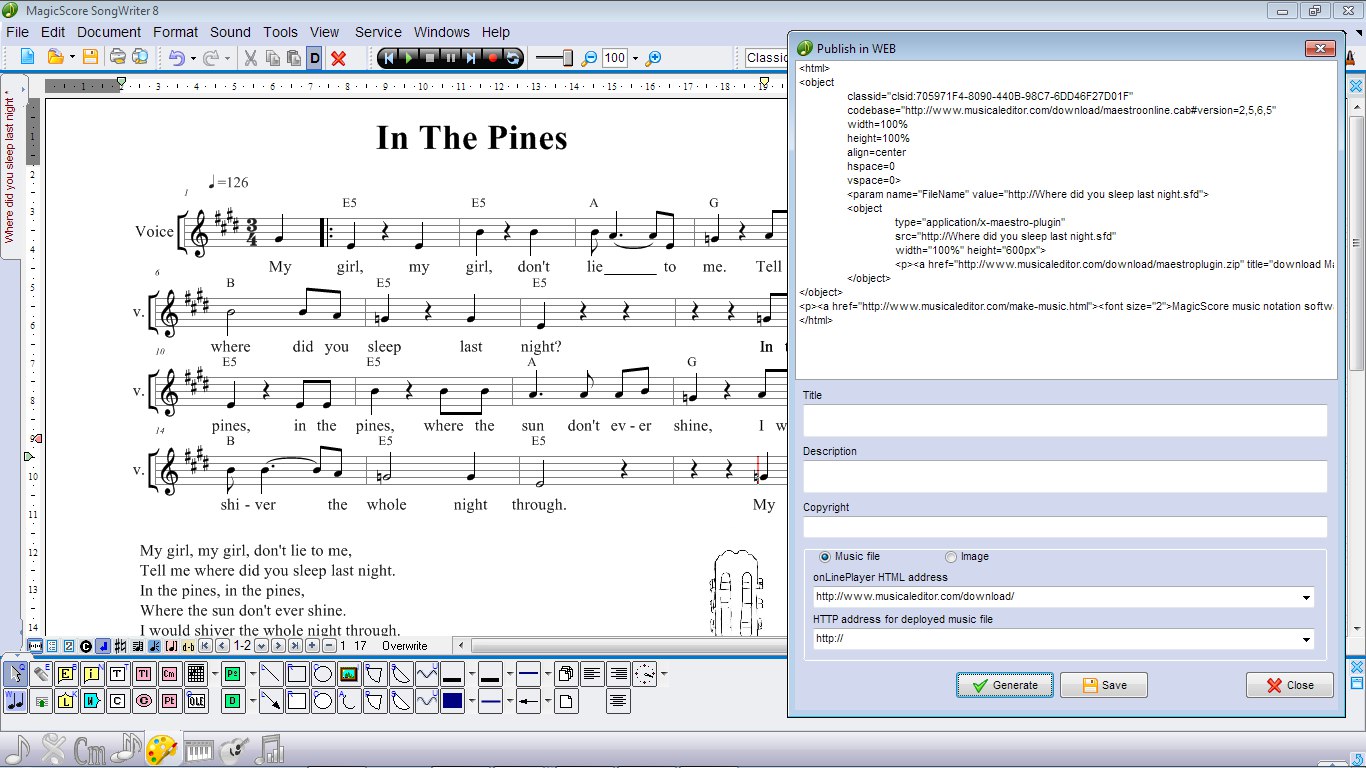Select the arrow pointer tool in the bottom palette

pos(15,674)
